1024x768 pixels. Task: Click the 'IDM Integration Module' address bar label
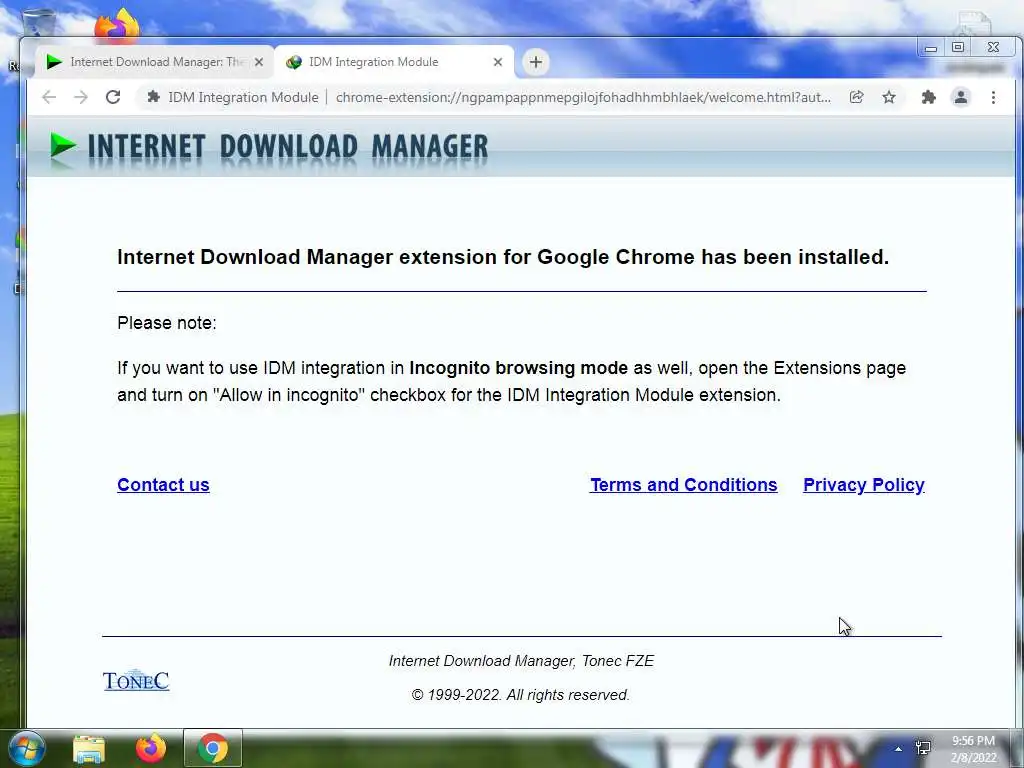(x=243, y=97)
